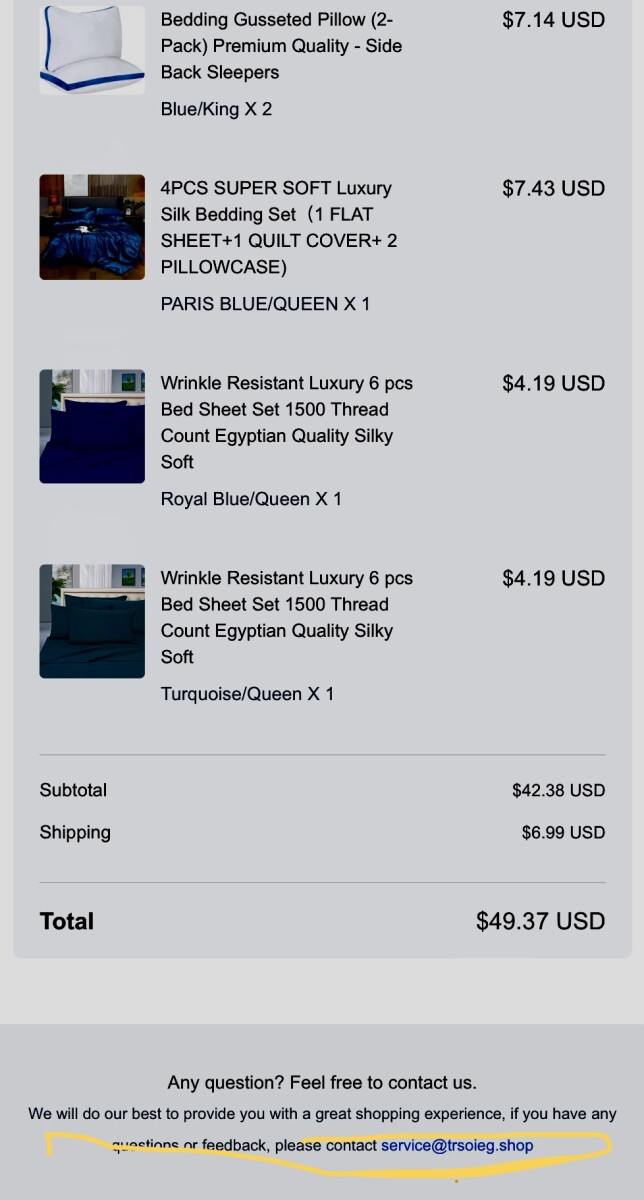644x1200 pixels.
Task: Click the $49.37 USD total amount
Action: click(540, 921)
